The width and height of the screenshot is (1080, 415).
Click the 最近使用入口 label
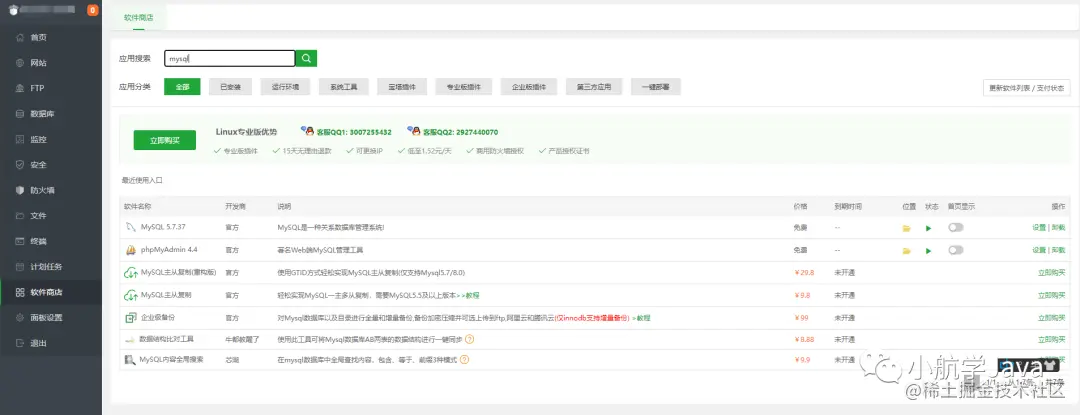142,180
